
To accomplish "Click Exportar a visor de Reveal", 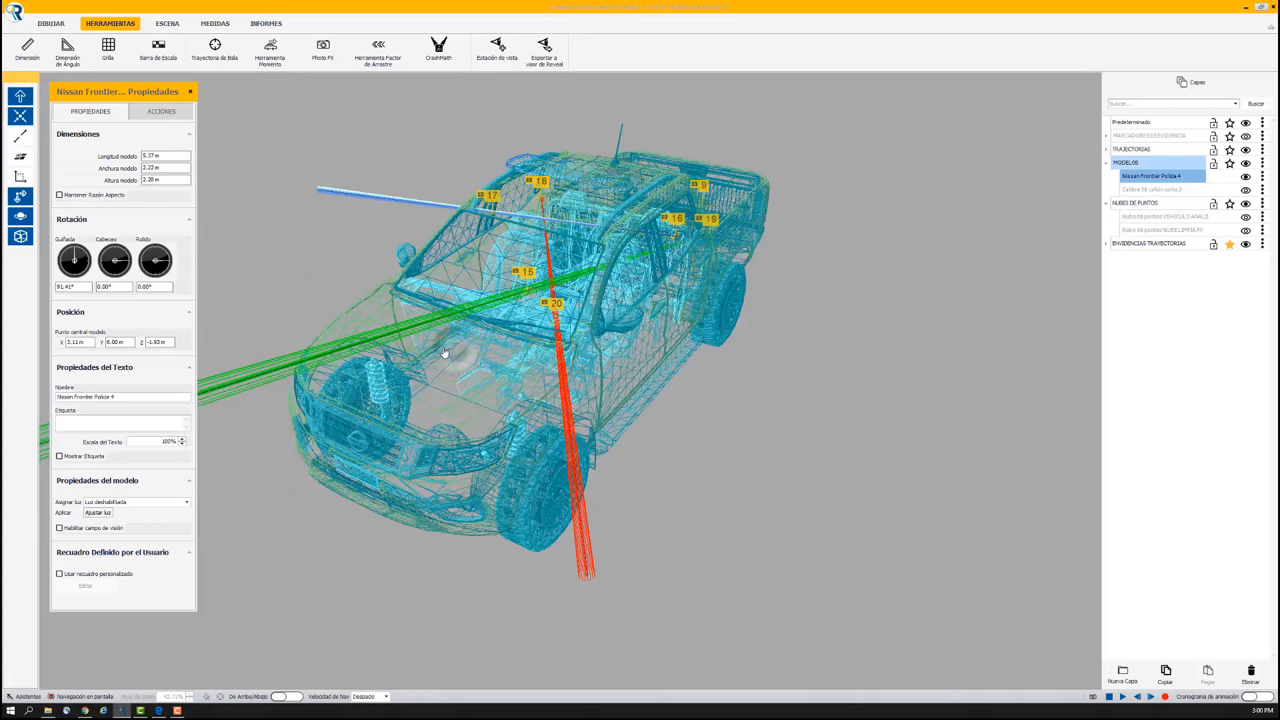I will coord(545,52).
